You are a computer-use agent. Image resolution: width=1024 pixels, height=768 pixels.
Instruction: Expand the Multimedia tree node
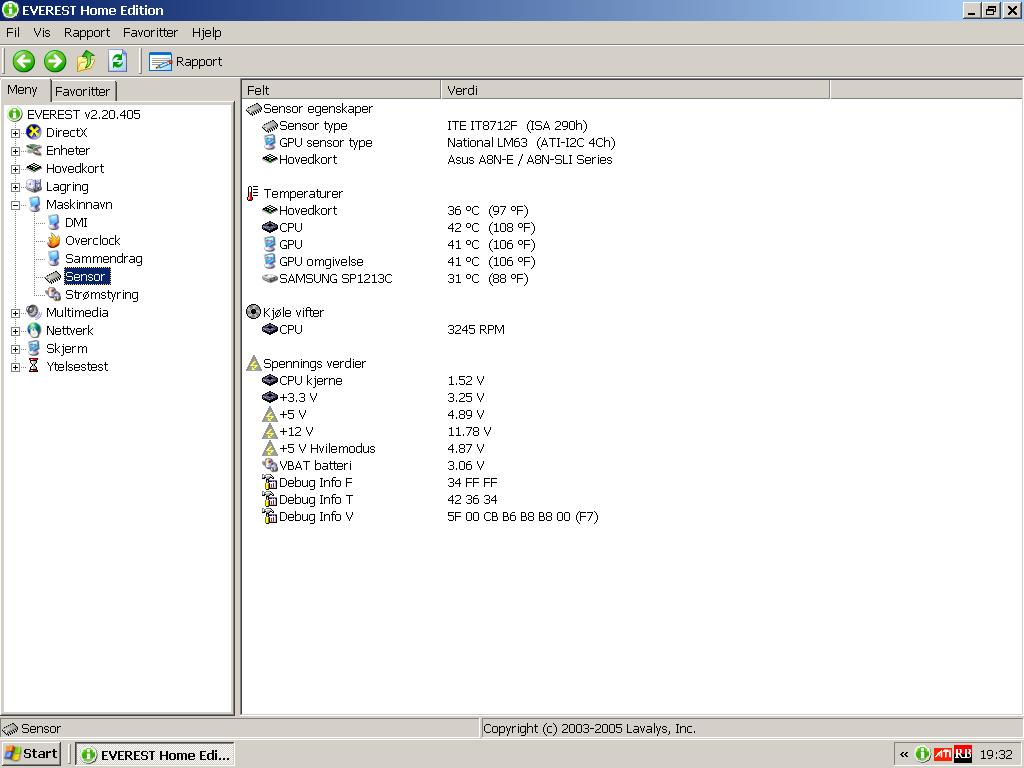(x=15, y=313)
